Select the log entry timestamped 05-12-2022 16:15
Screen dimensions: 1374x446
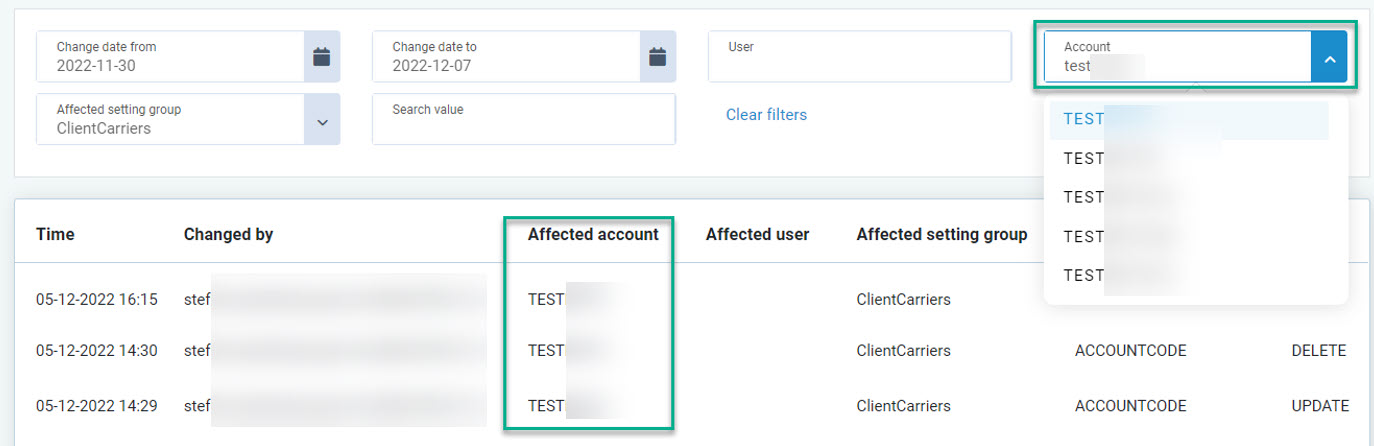coord(96,299)
